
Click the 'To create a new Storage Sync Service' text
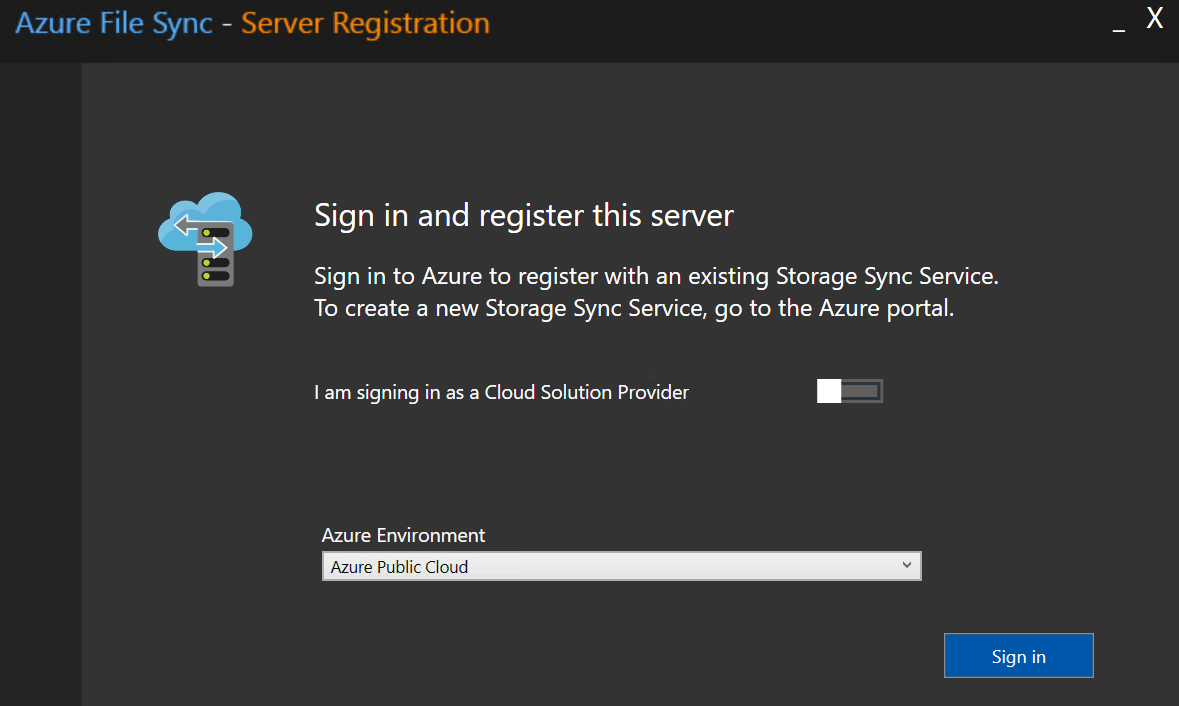point(511,308)
